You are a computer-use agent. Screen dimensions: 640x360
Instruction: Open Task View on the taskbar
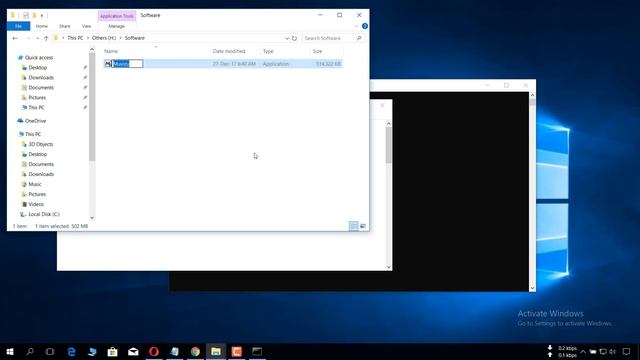tap(50, 351)
